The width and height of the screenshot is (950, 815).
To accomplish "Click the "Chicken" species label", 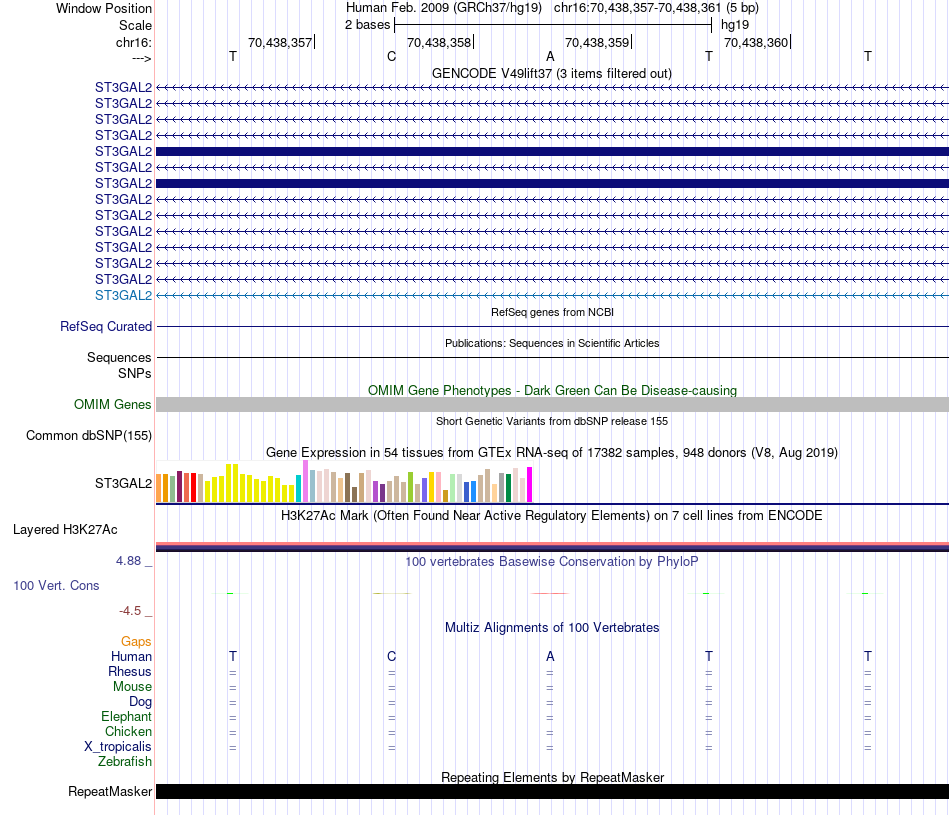I will pos(128,732).
